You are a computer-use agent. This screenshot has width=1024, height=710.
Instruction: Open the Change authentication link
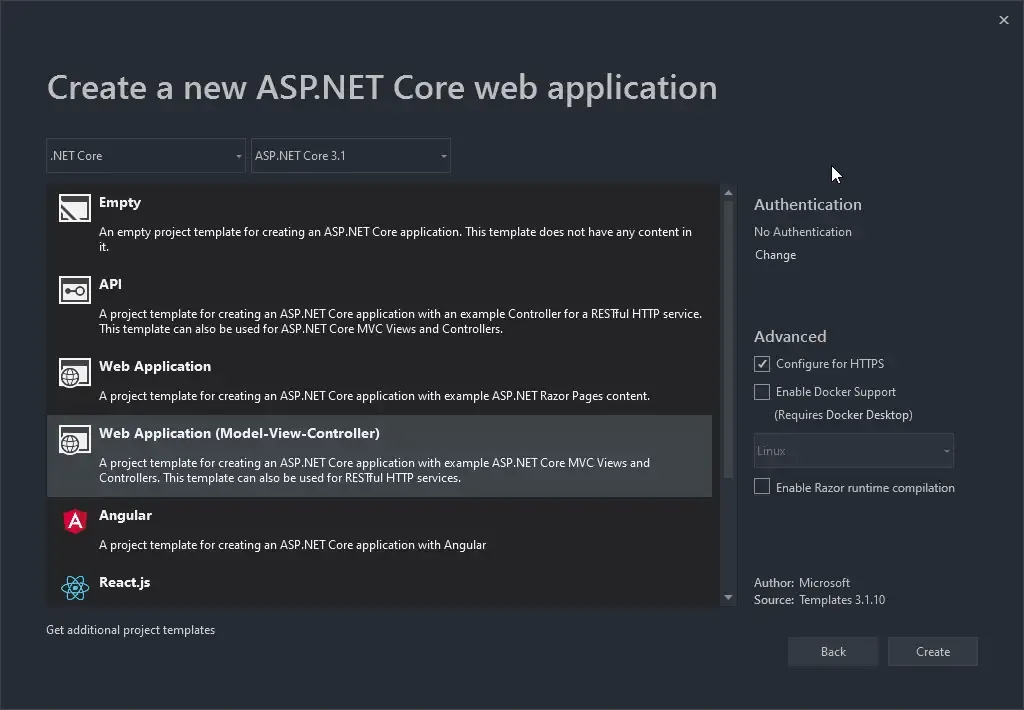click(x=775, y=254)
